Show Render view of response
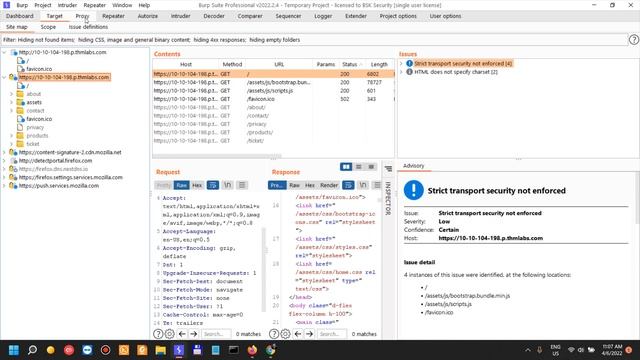The image size is (640, 360). coord(329,185)
